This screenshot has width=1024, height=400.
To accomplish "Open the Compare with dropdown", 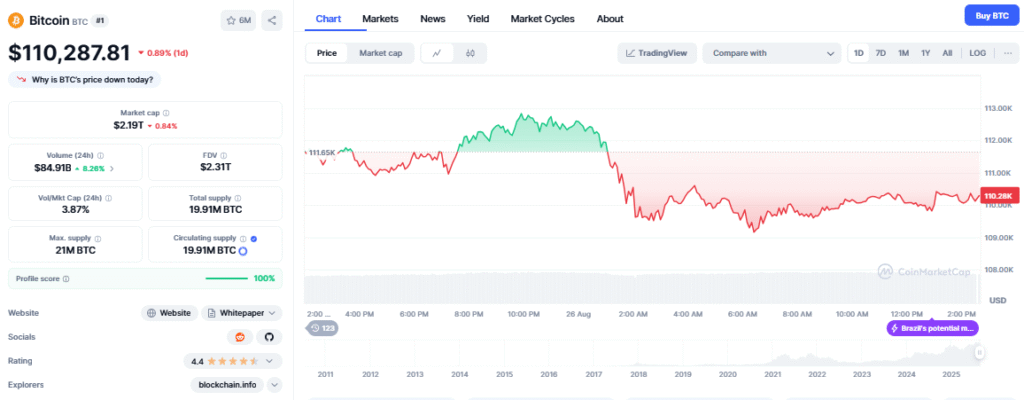I will click(771, 53).
